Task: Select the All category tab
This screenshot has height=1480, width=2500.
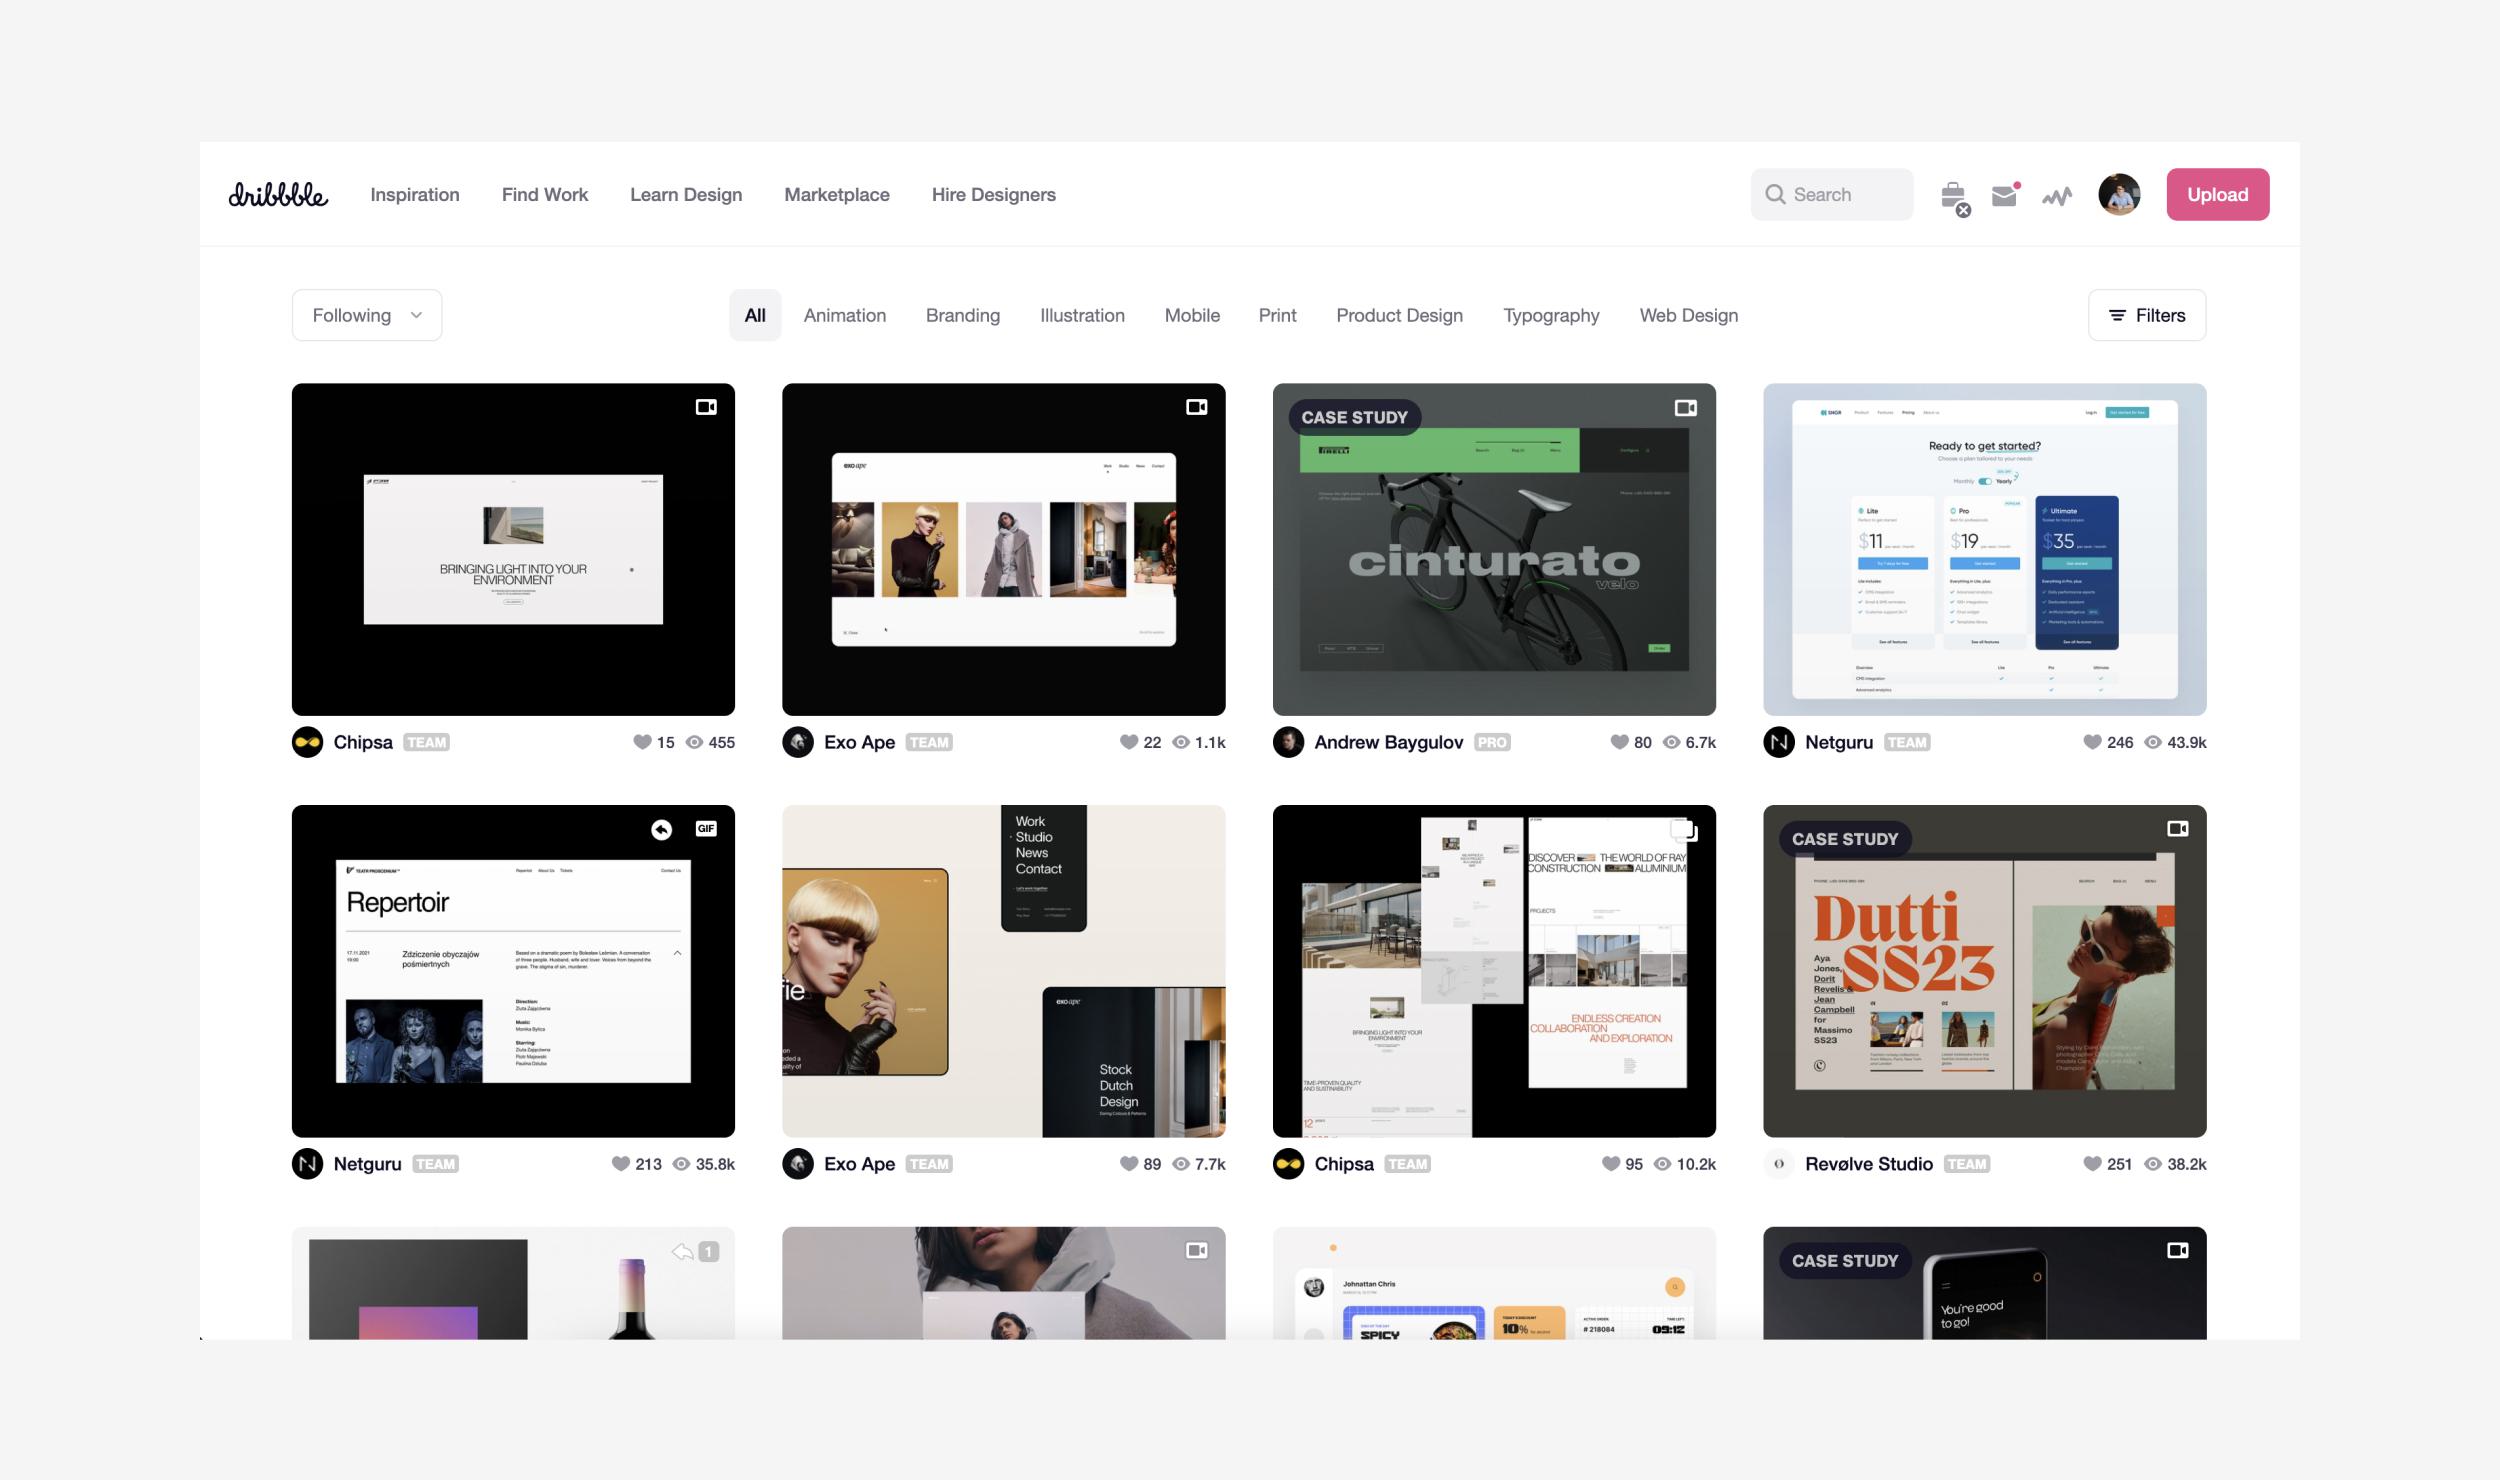Action: tap(755, 315)
